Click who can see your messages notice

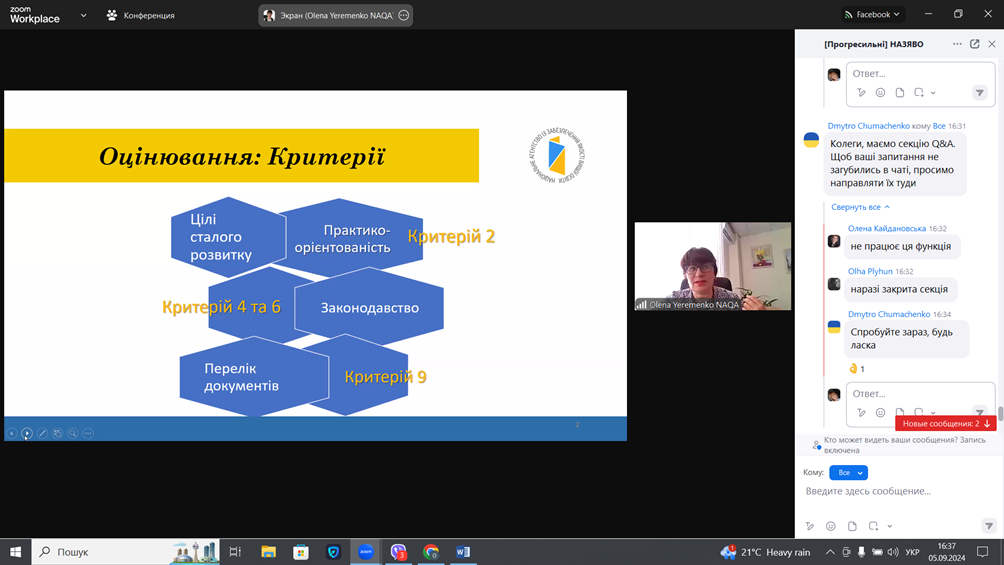click(900, 445)
